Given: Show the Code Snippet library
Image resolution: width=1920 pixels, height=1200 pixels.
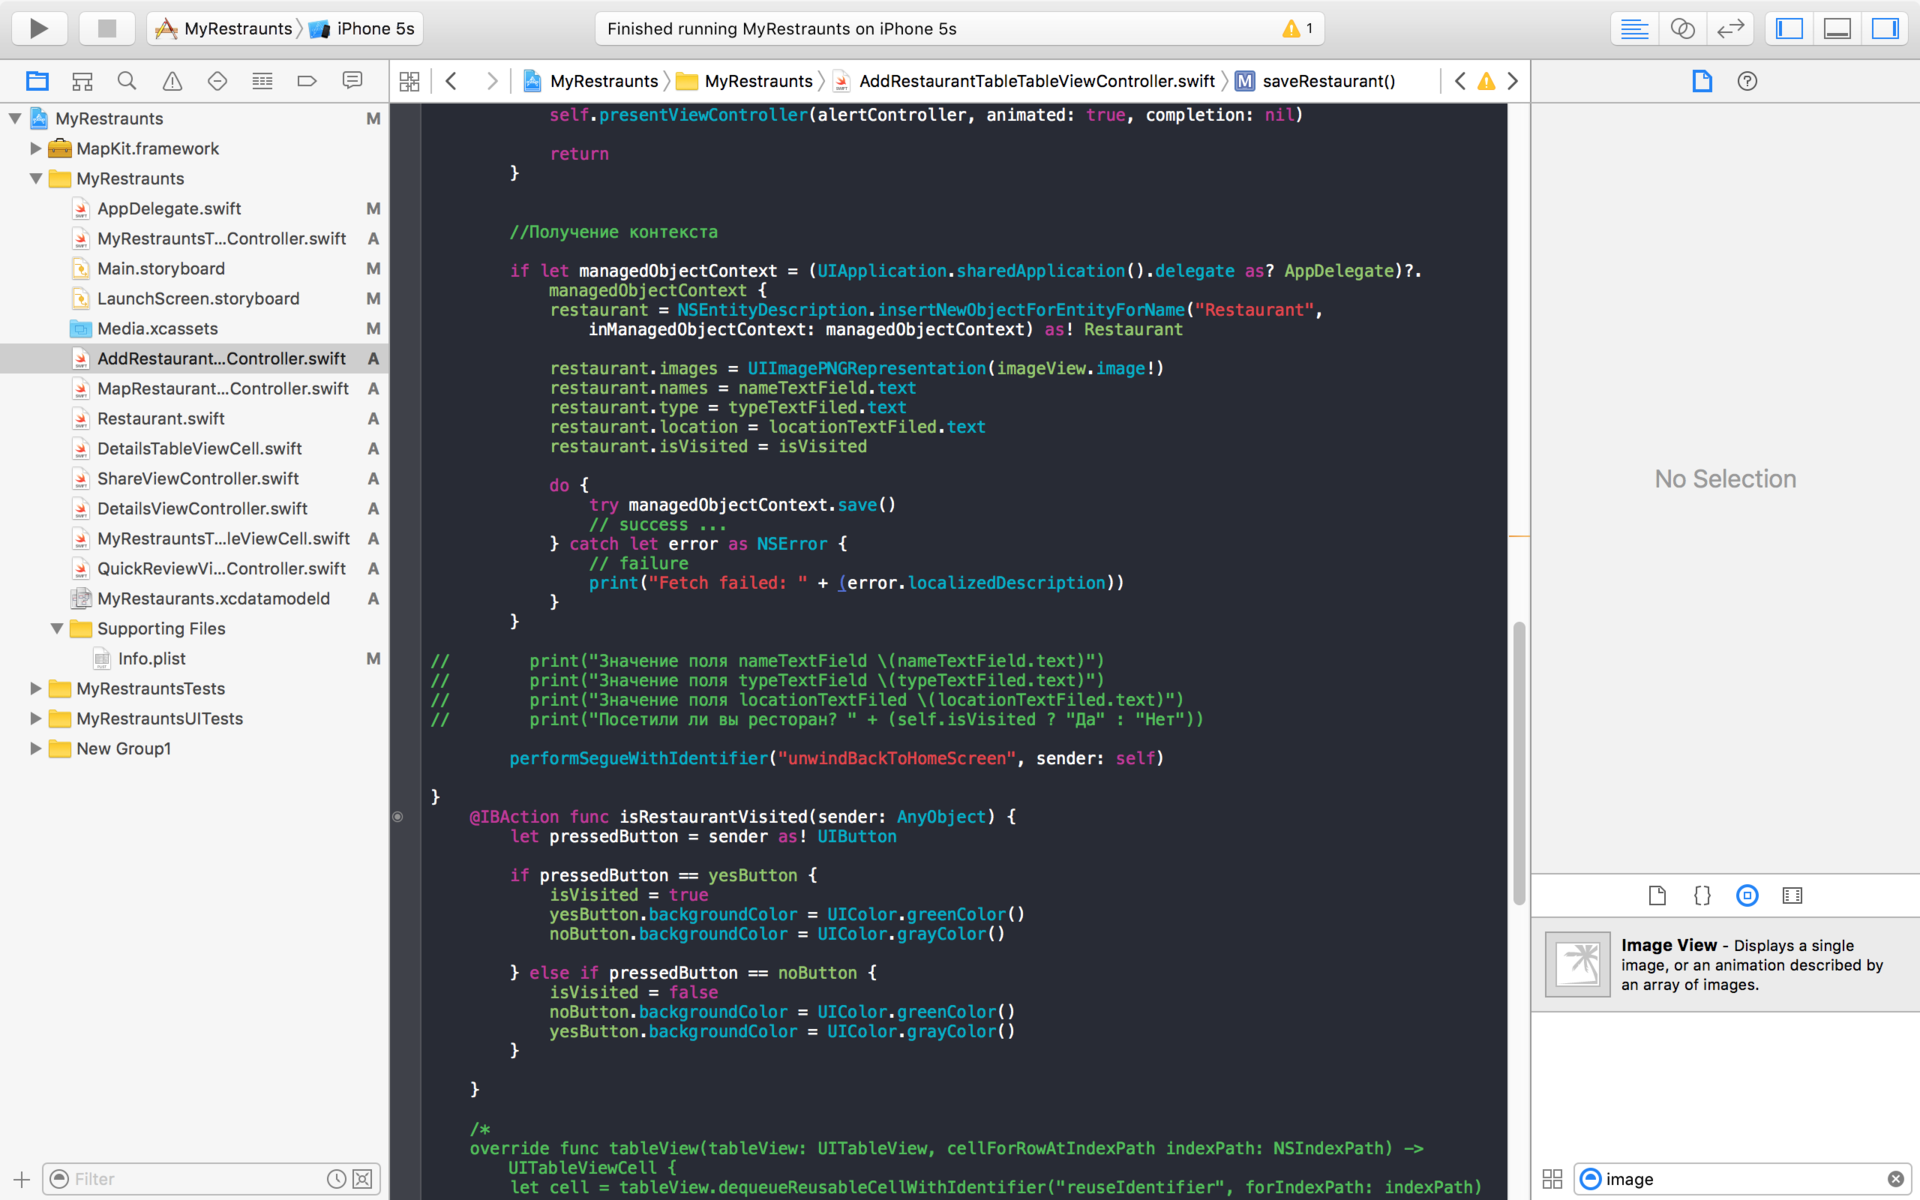Looking at the screenshot, I should 1702,895.
